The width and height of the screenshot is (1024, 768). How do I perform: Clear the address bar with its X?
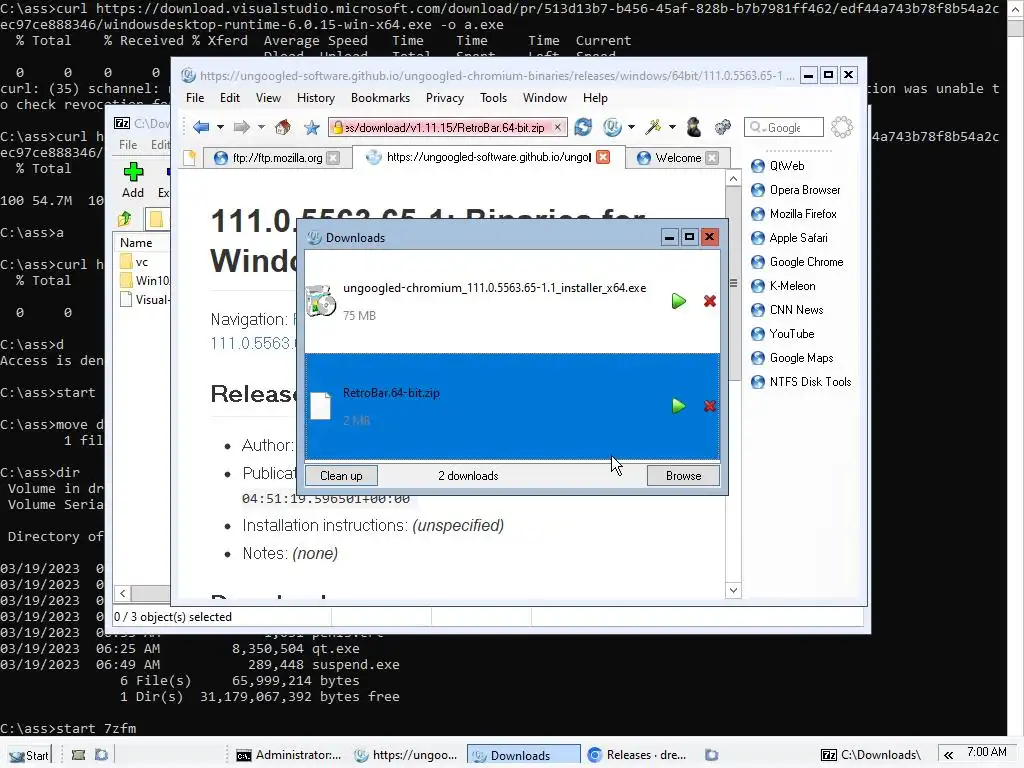558,127
